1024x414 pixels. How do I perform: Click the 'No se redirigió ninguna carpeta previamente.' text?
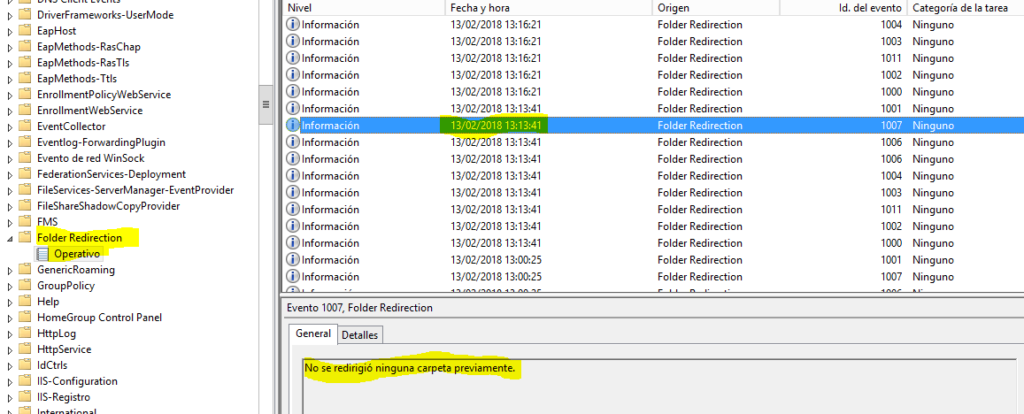pos(409,369)
